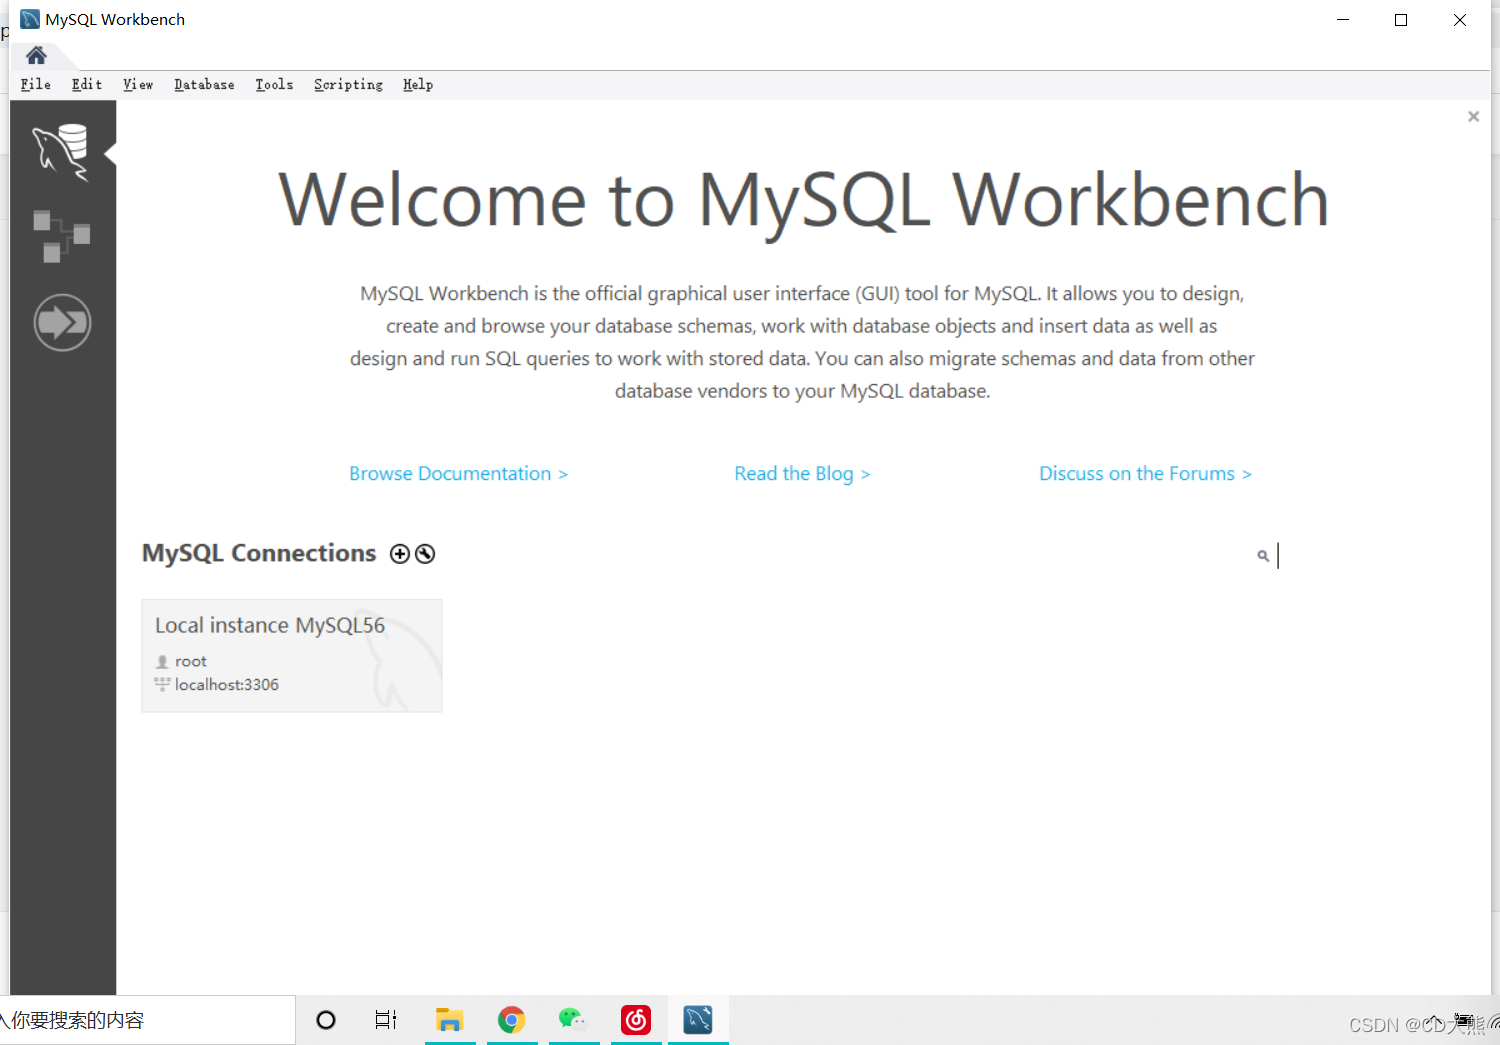
Task: Open Manage connections wrench icon
Action: click(x=425, y=554)
